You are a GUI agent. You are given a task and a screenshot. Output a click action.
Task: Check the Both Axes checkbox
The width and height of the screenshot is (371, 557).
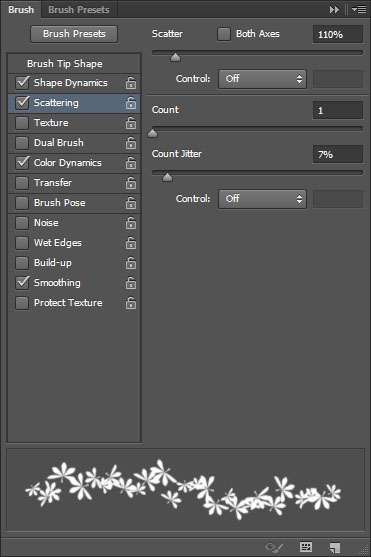click(x=224, y=34)
